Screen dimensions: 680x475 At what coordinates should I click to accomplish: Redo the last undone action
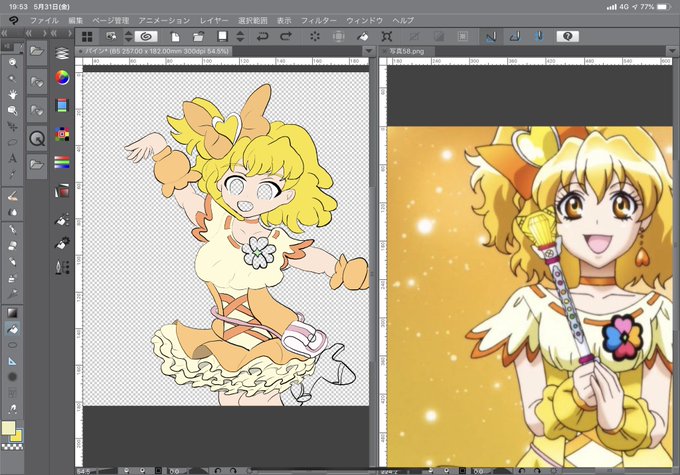pyautogui.click(x=286, y=36)
